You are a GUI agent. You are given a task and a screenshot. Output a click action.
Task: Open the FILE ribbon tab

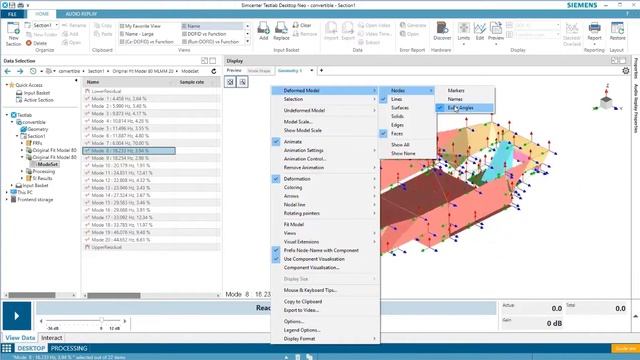(x=12, y=14)
